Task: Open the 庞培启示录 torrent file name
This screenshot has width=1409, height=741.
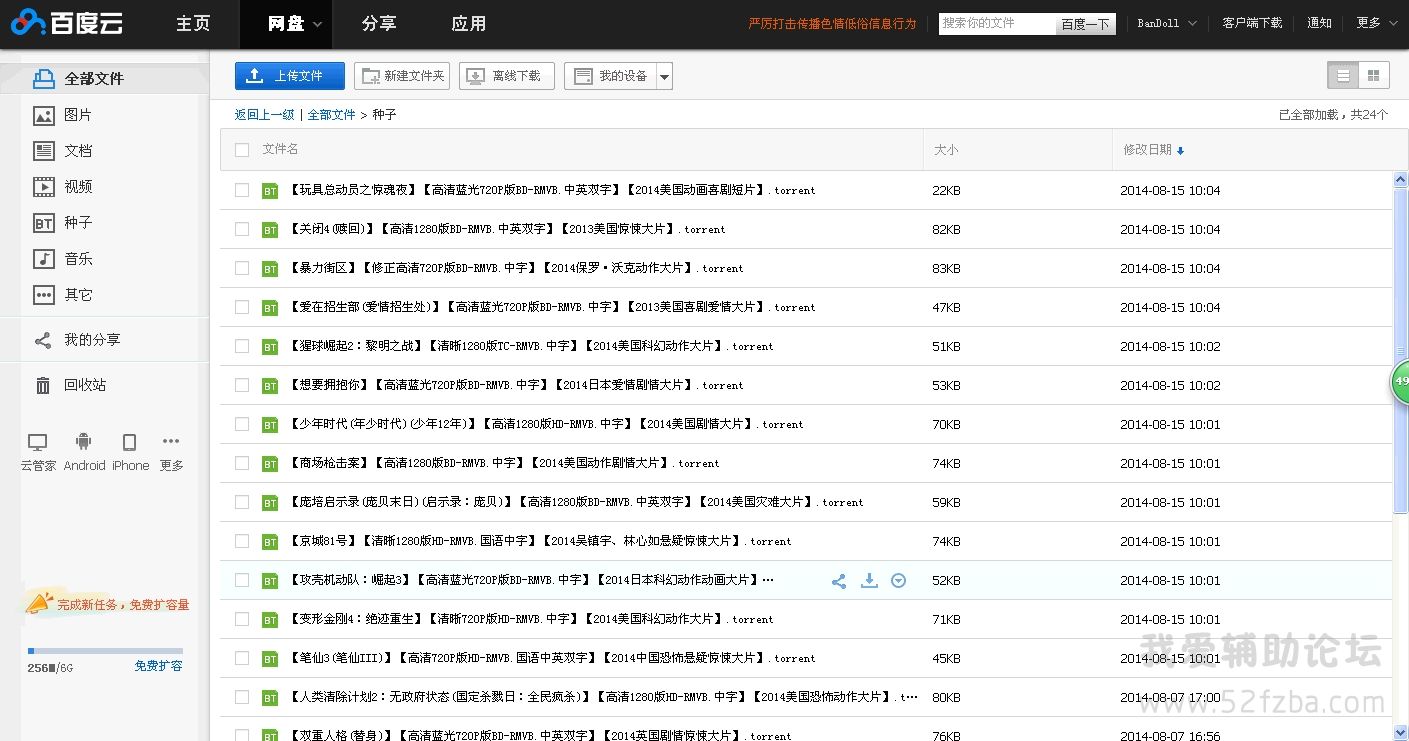Action: tap(576, 503)
